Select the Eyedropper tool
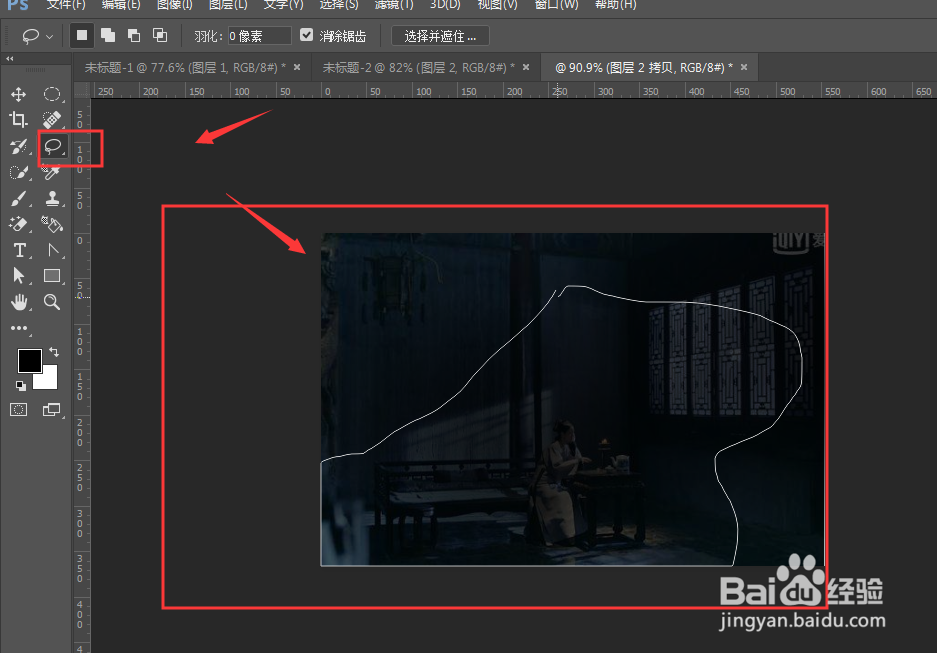The image size is (937, 653). point(52,173)
